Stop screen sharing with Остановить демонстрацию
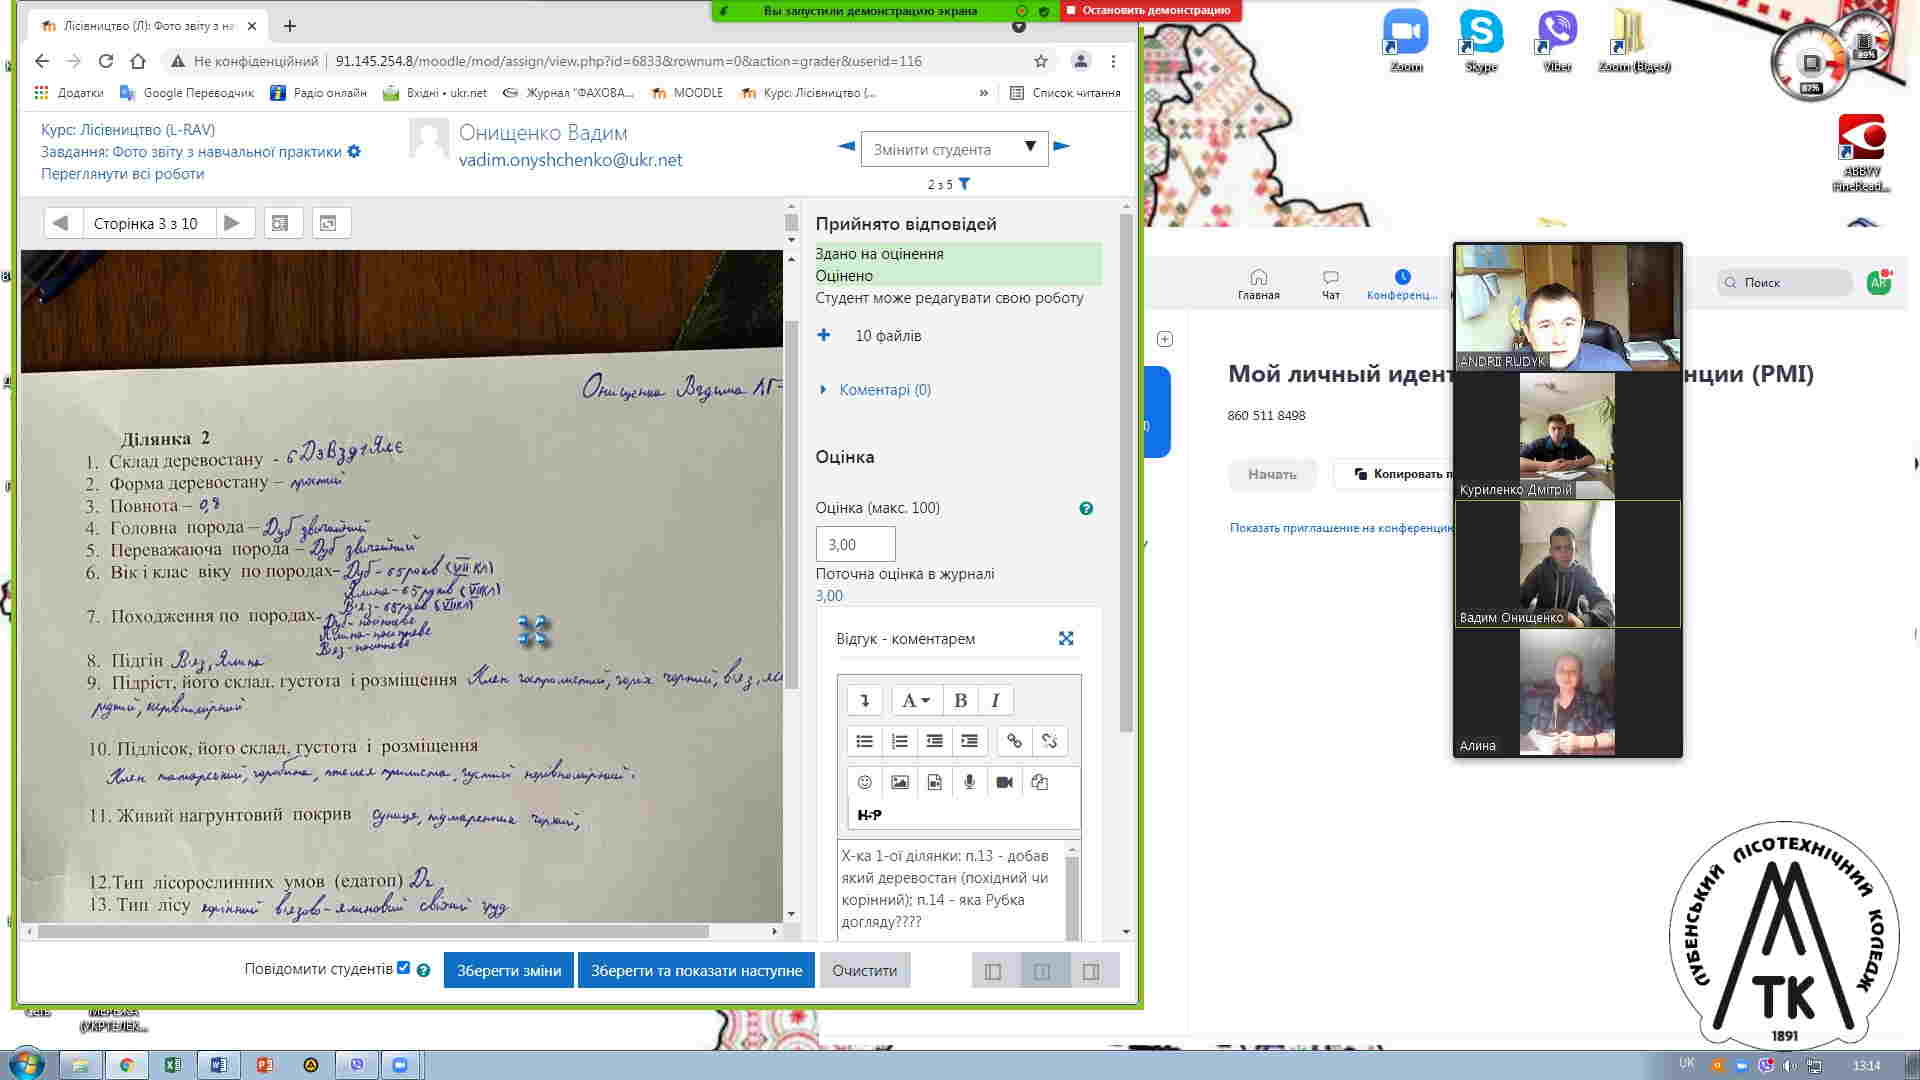This screenshot has height=1080, width=1920. coord(1151,11)
